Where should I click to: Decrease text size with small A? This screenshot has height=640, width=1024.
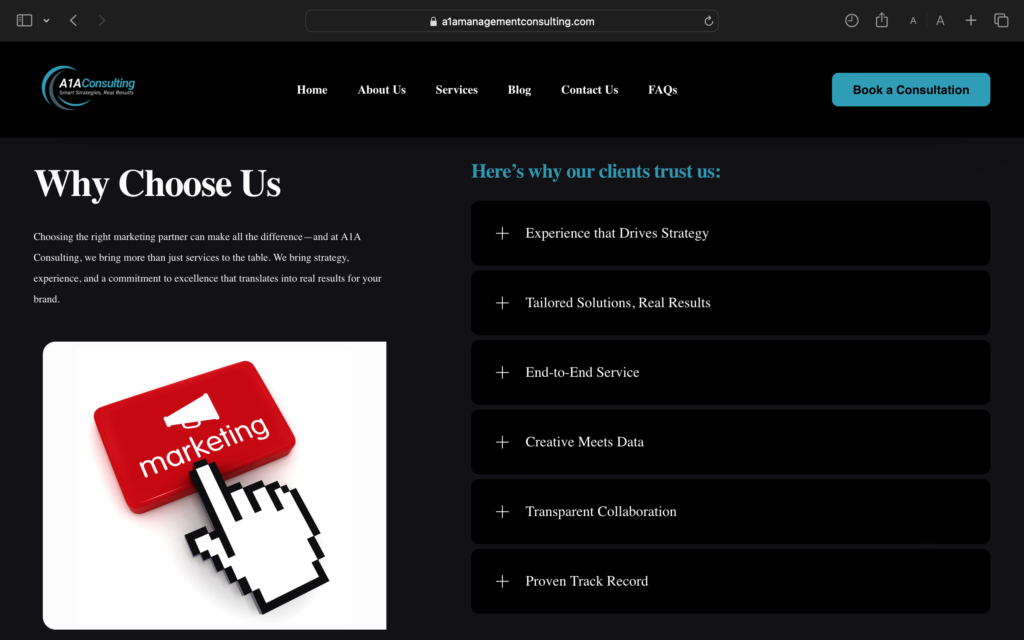[913, 21]
